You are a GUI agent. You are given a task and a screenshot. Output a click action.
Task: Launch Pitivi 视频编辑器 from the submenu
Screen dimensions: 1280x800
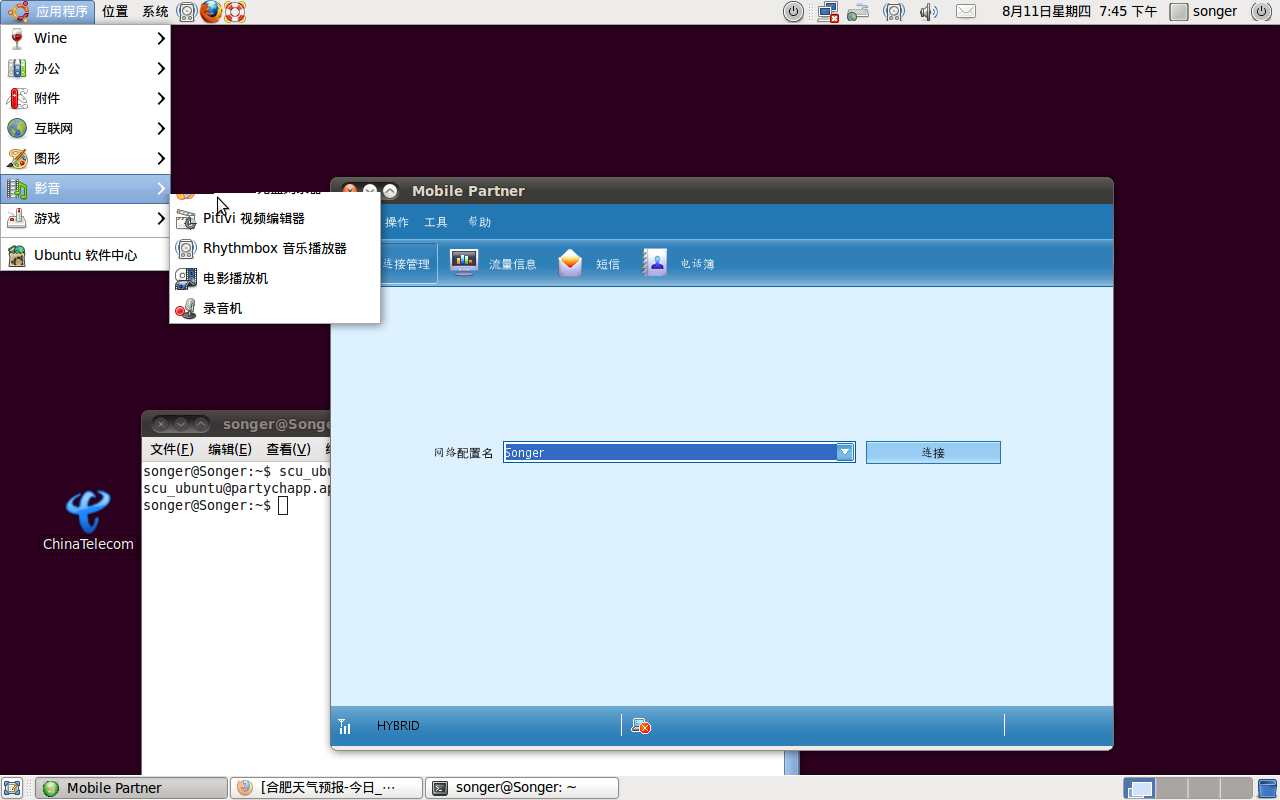tap(275, 218)
